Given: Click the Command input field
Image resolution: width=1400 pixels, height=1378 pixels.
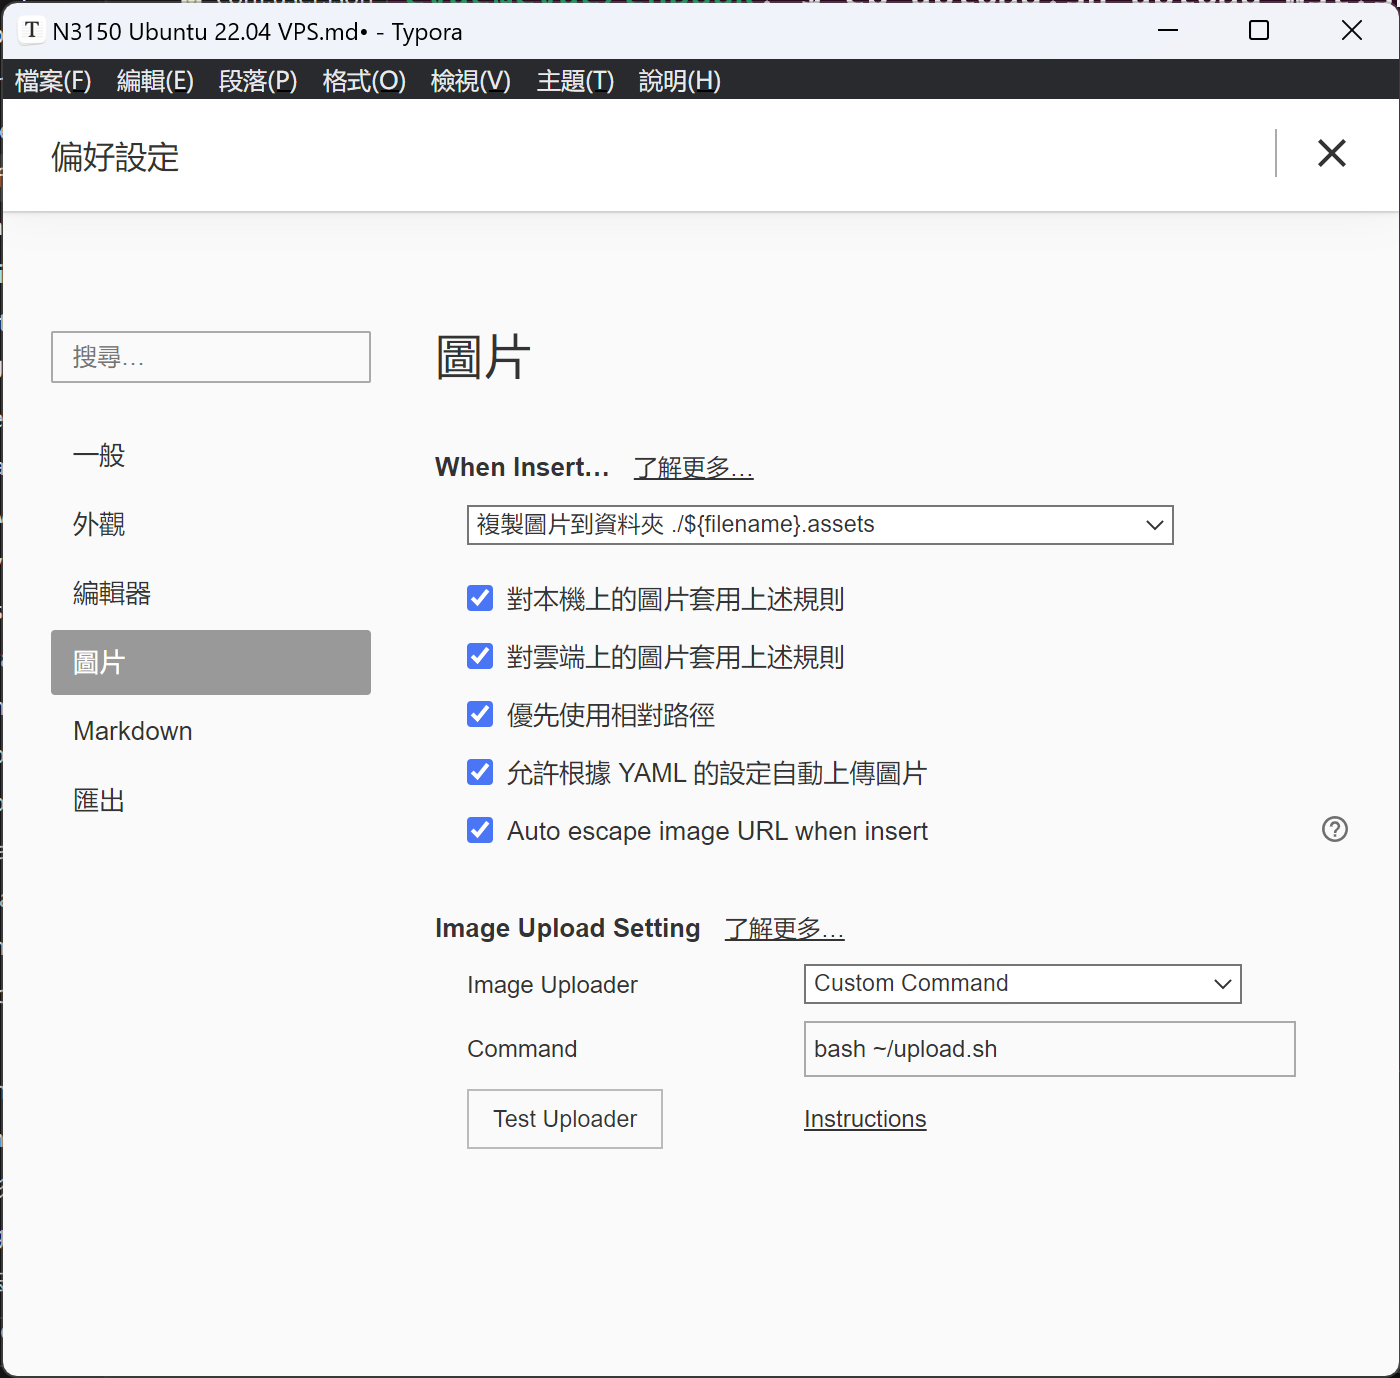Looking at the screenshot, I should click(x=1048, y=1049).
